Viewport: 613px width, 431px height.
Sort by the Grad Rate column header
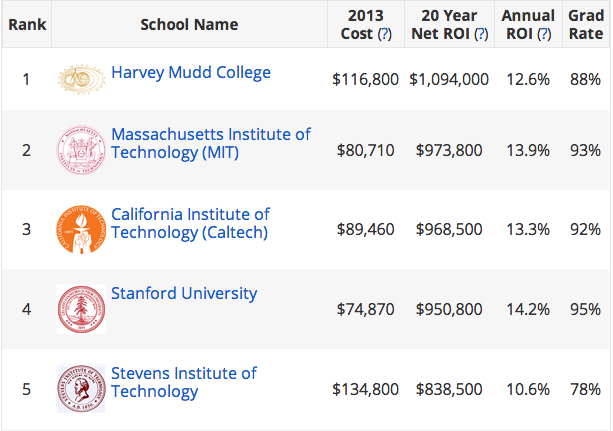tap(586, 25)
